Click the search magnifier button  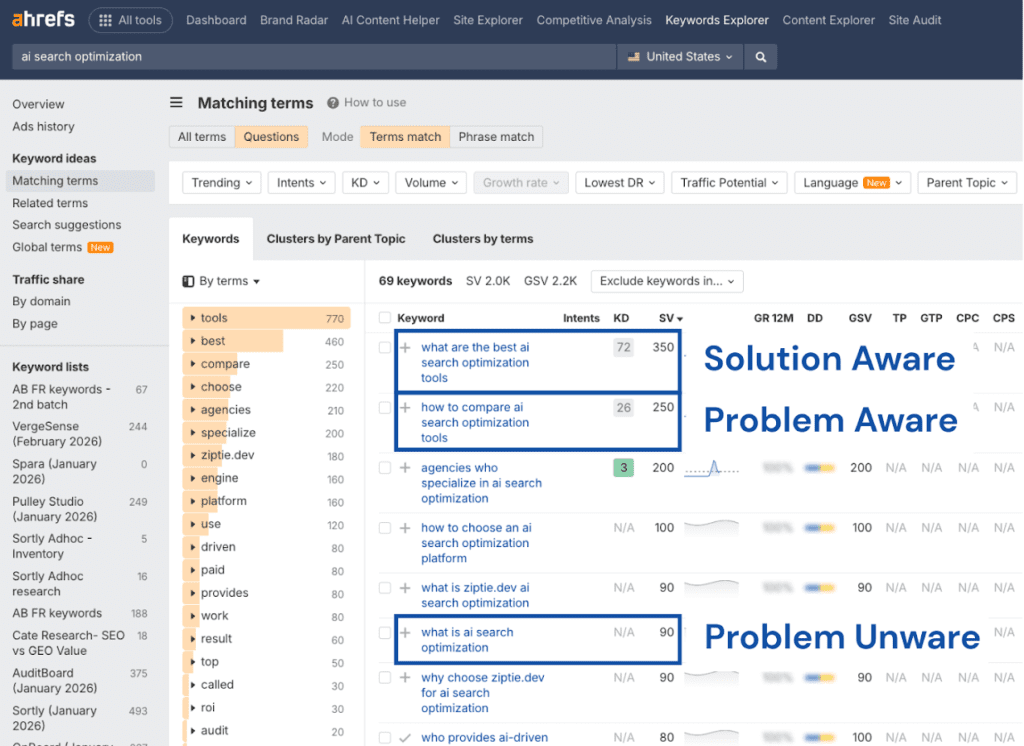pyautogui.click(x=761, y=57)
